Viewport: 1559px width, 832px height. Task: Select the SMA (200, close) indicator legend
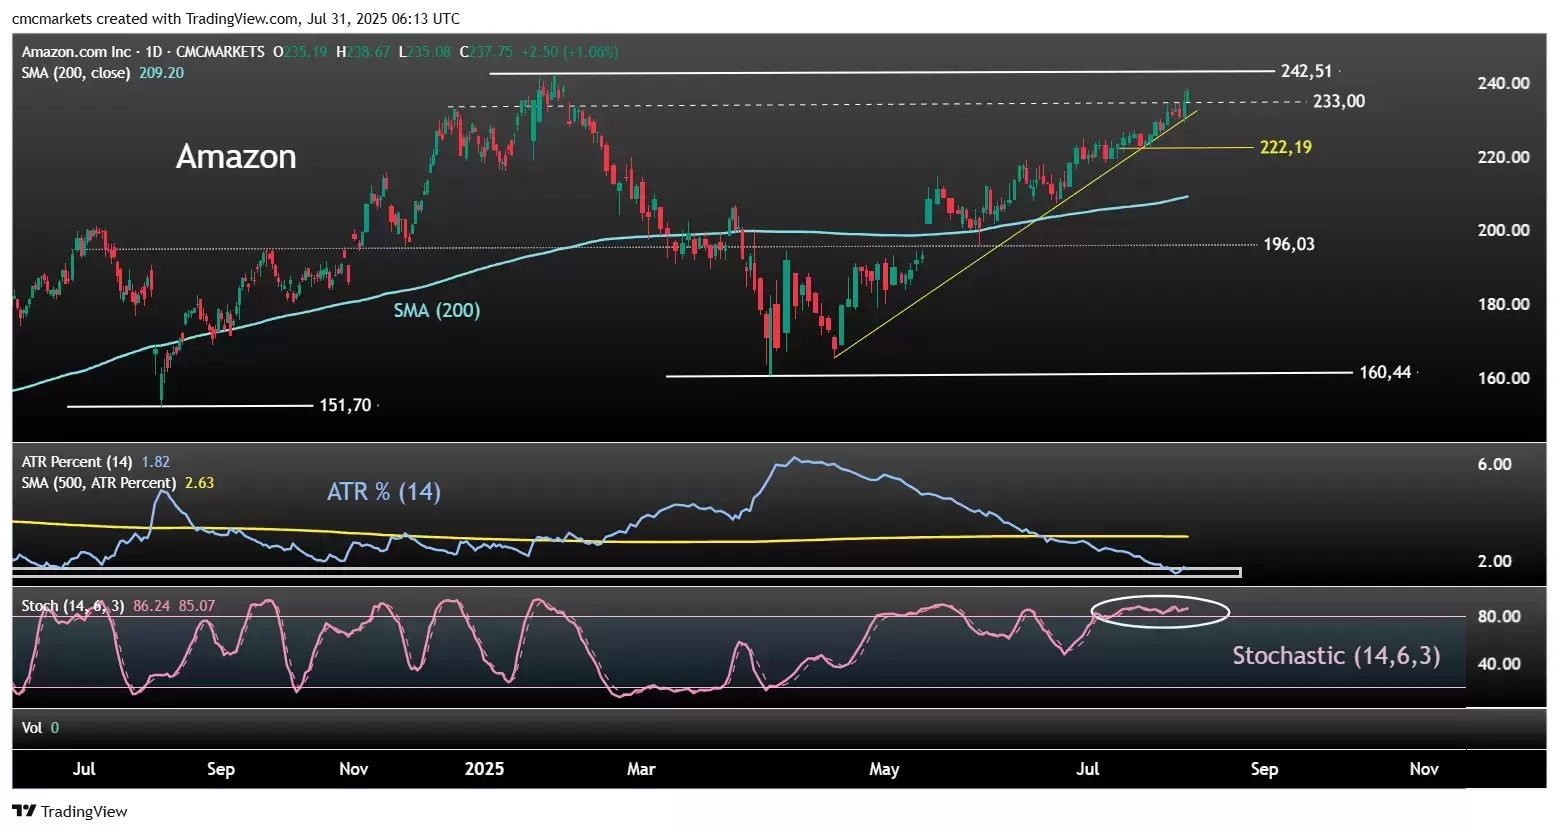coord(76,73)
